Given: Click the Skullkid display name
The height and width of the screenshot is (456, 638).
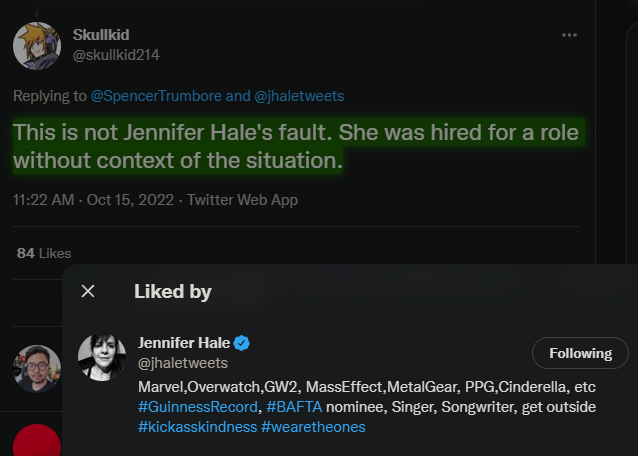Looking at the screenshot, I should [x=101, y=35].
